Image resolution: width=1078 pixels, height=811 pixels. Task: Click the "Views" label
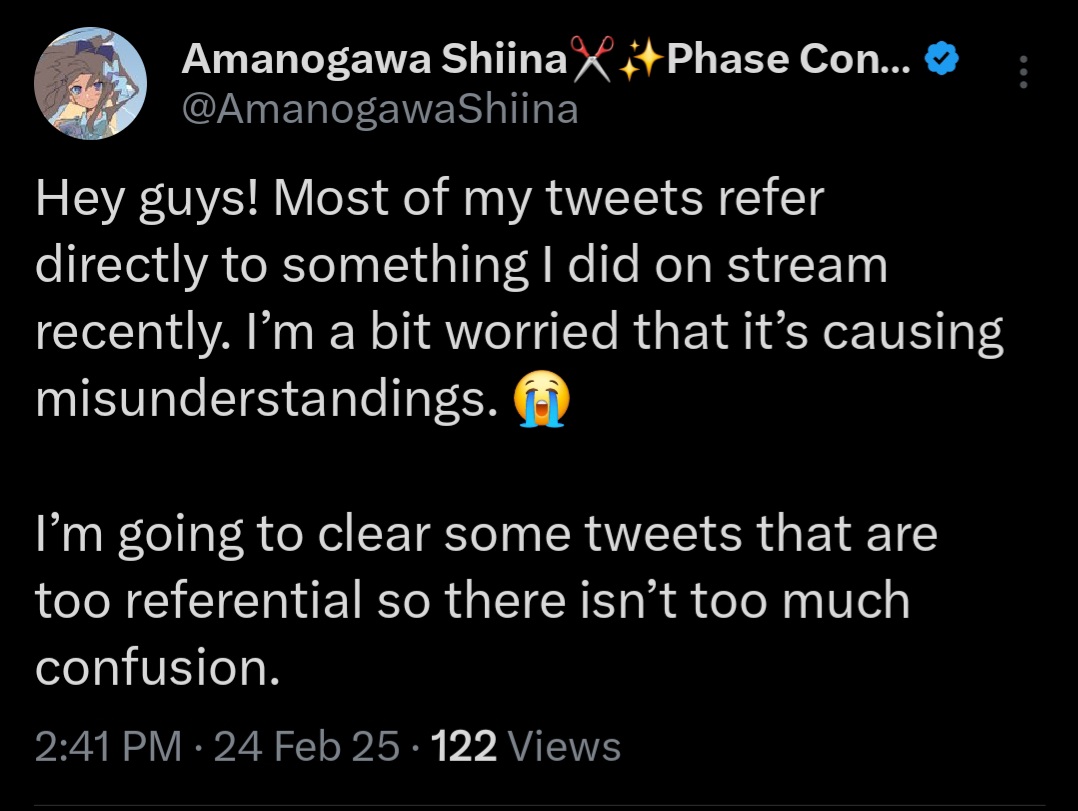[565, 746]
